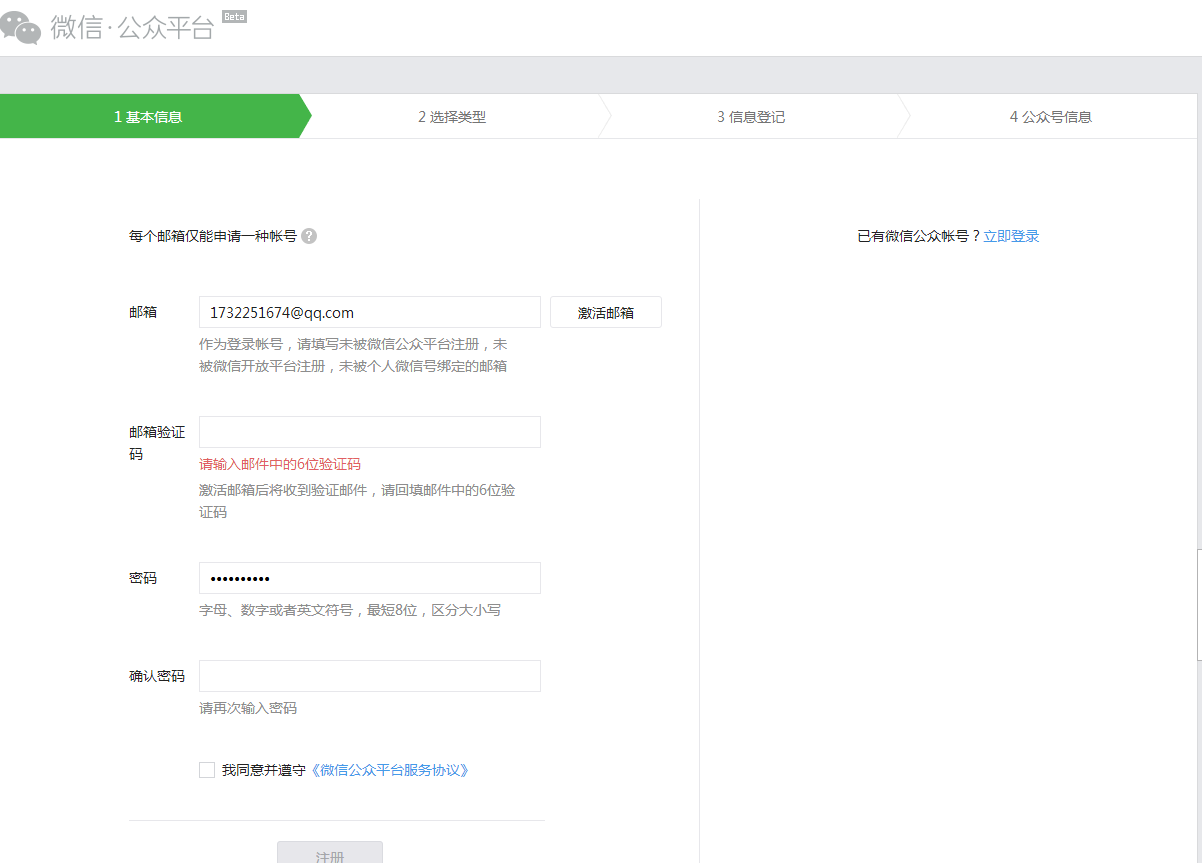Focus the 邮箱验证码 input field
1202x863 pixels.
[370, 432]
